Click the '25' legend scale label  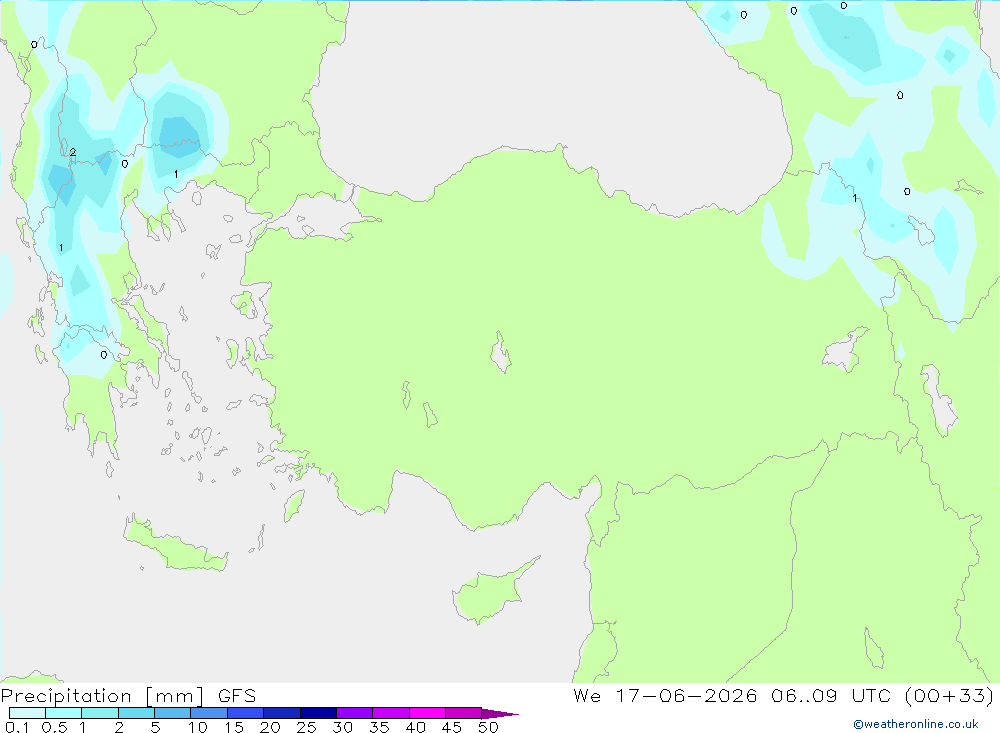click(x=306, y=727)
